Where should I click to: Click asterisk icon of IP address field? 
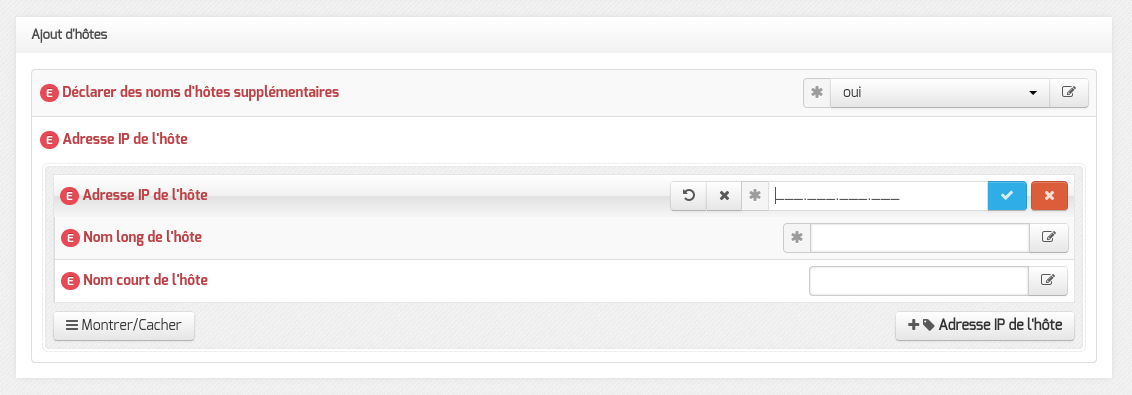click(x=755, y=196)
